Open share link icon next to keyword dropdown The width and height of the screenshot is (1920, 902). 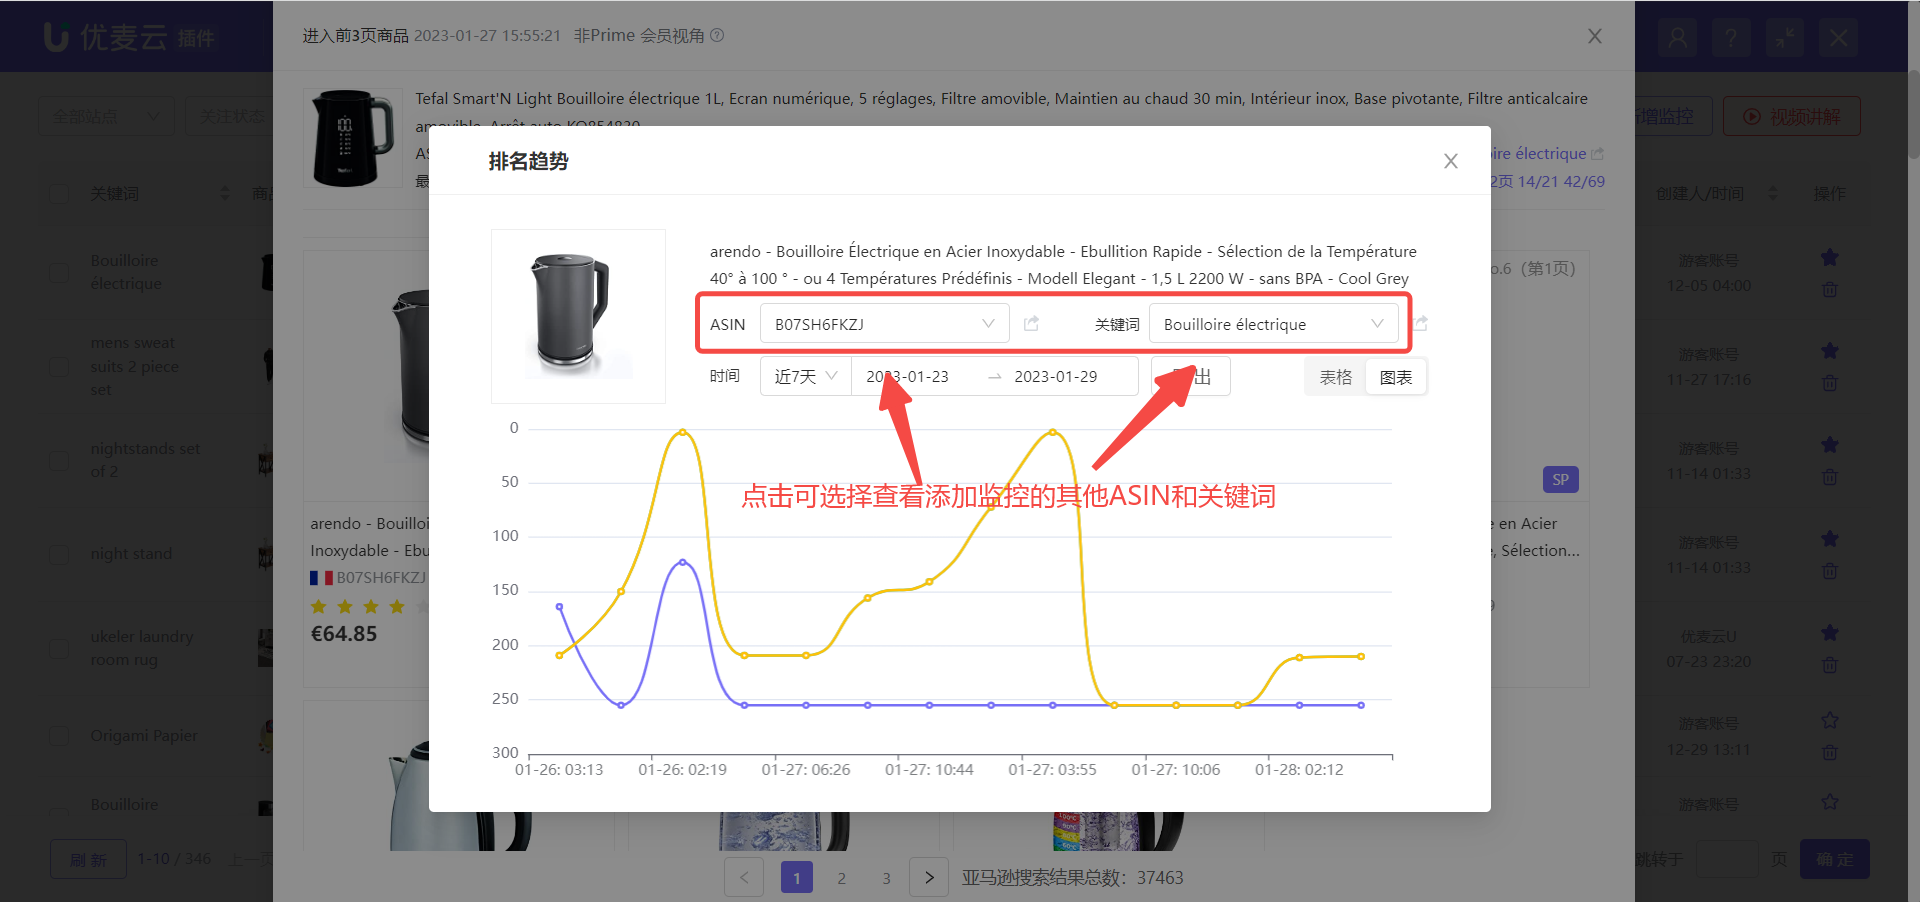tap(1420, 323)
